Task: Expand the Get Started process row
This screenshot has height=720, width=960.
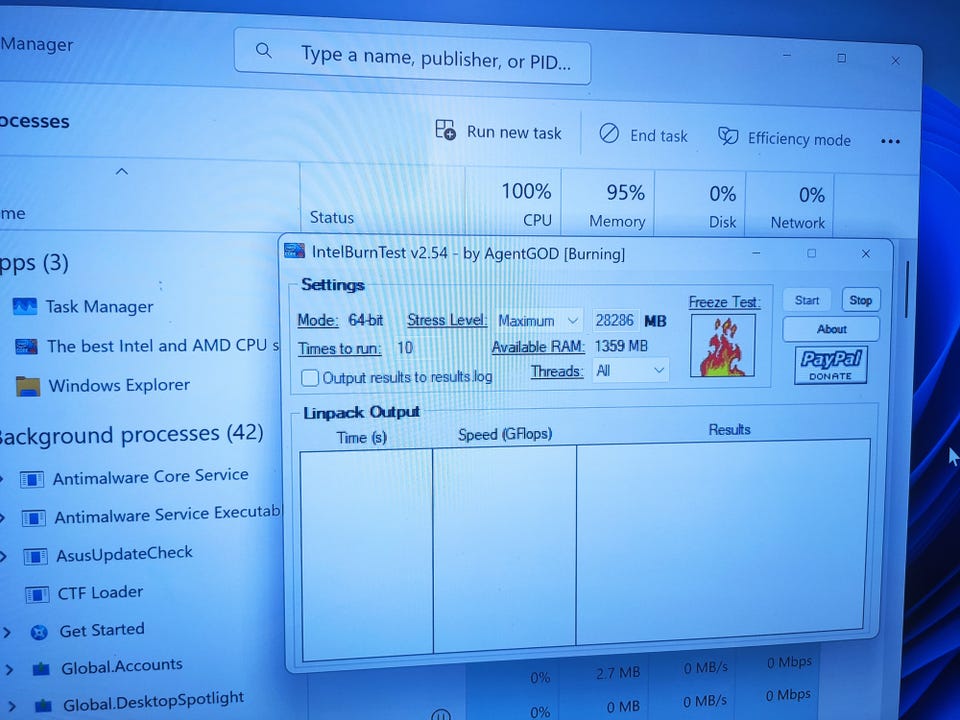Action: pos(6,632)
